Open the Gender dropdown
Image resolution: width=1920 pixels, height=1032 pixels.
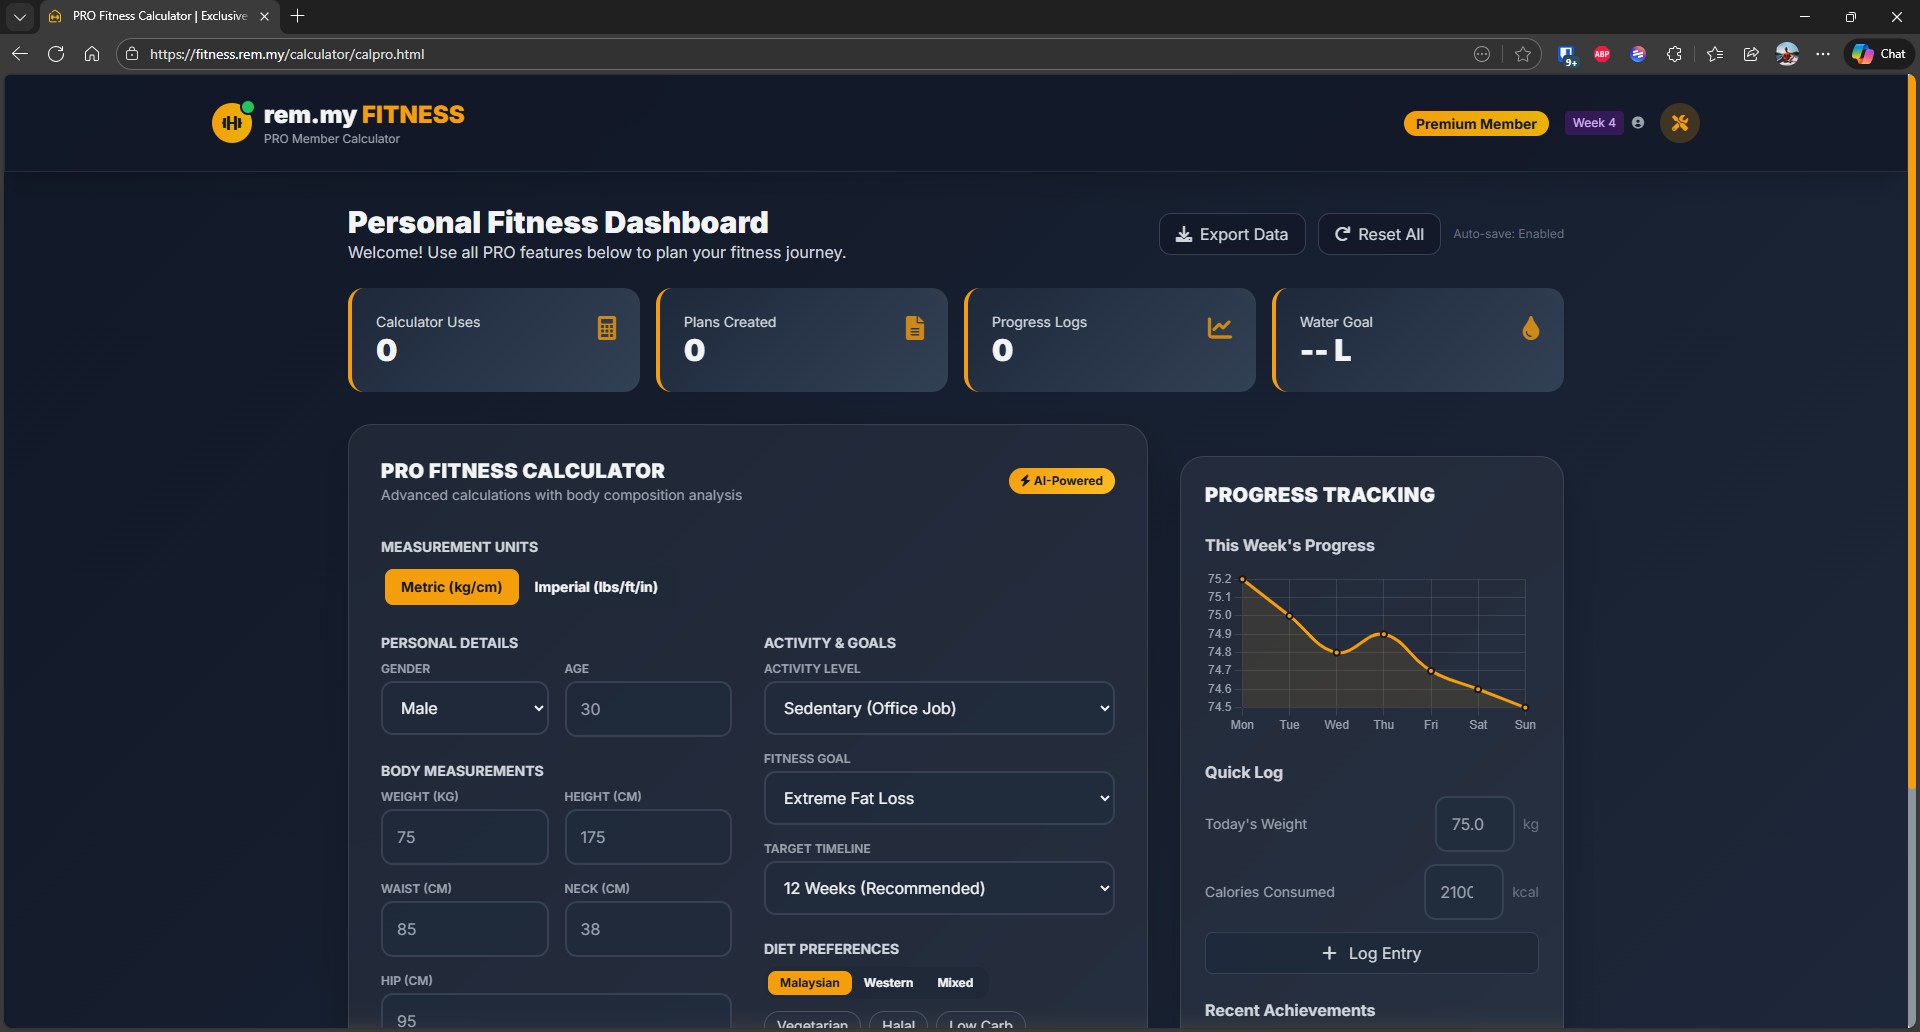(x=465, y=708)
